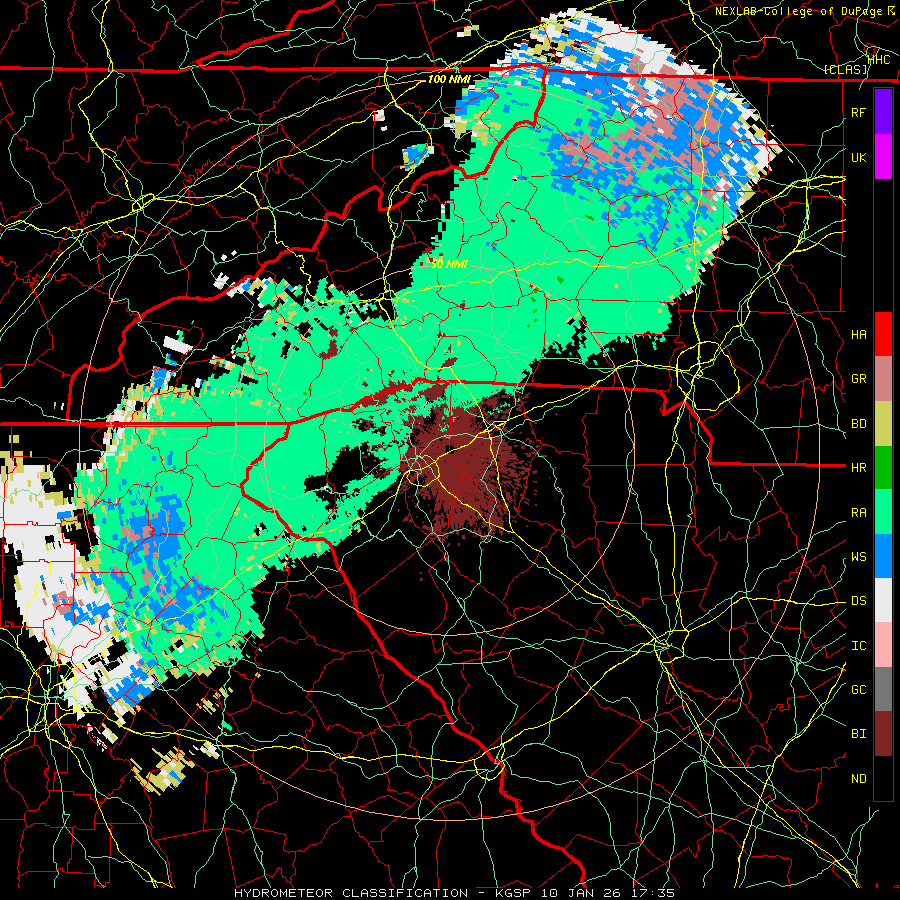Image resolution: width=900 pixels, height=900 pixels.
Task: Click the BI legend label text
Action: (x=858, y=734)
